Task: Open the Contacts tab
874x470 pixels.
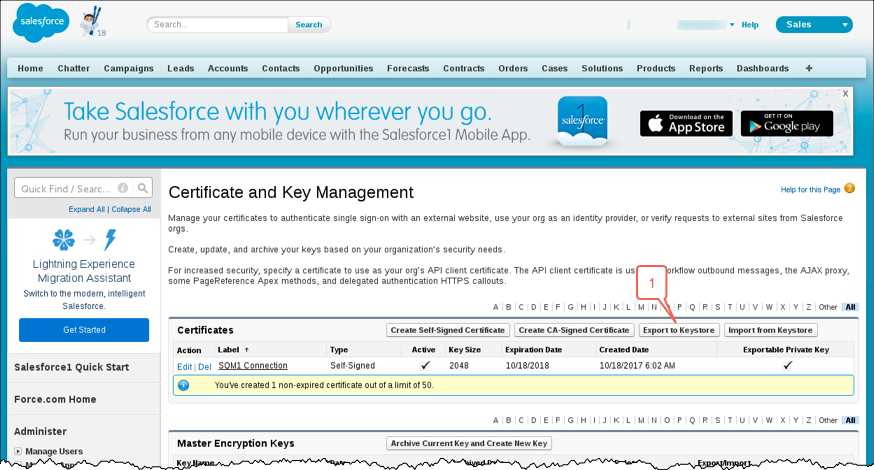Action: click(x=281, y=68)
